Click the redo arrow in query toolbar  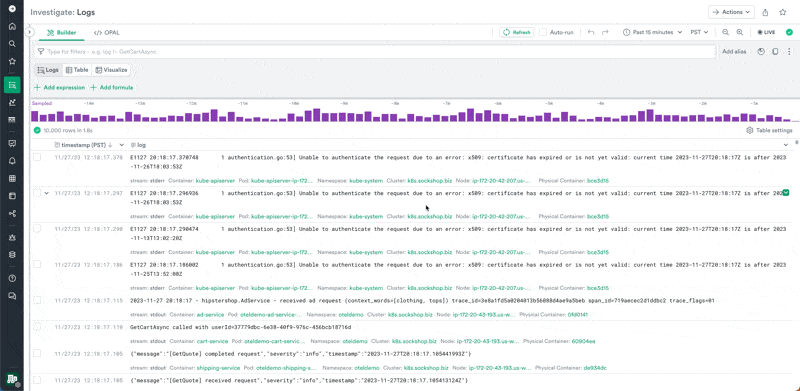pos(605,32)
